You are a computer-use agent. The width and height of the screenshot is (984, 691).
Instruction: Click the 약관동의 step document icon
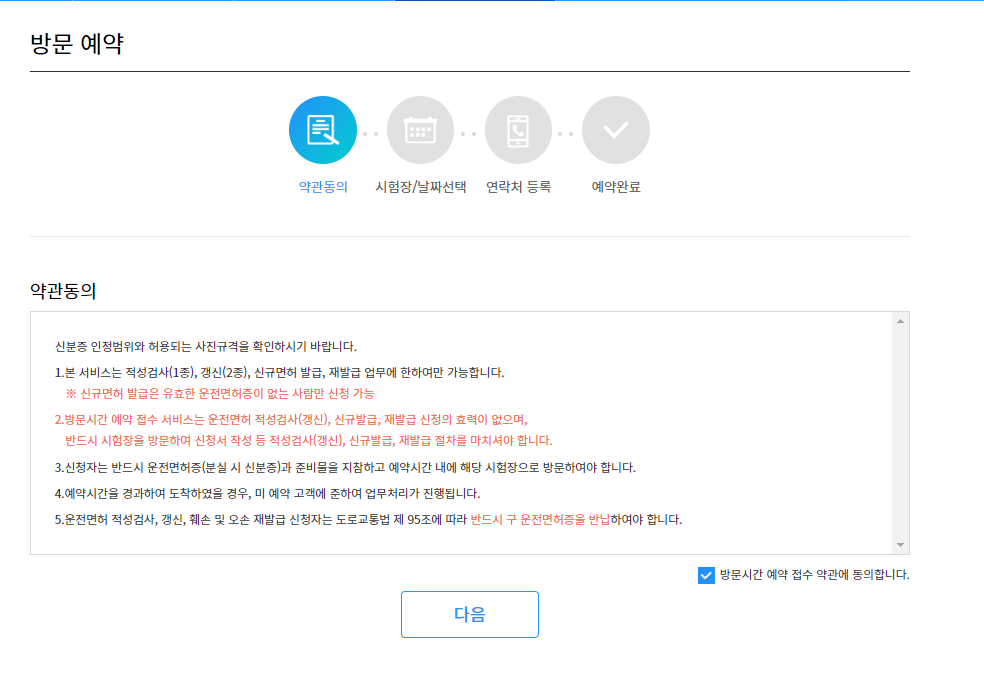[x=323, y=130]
